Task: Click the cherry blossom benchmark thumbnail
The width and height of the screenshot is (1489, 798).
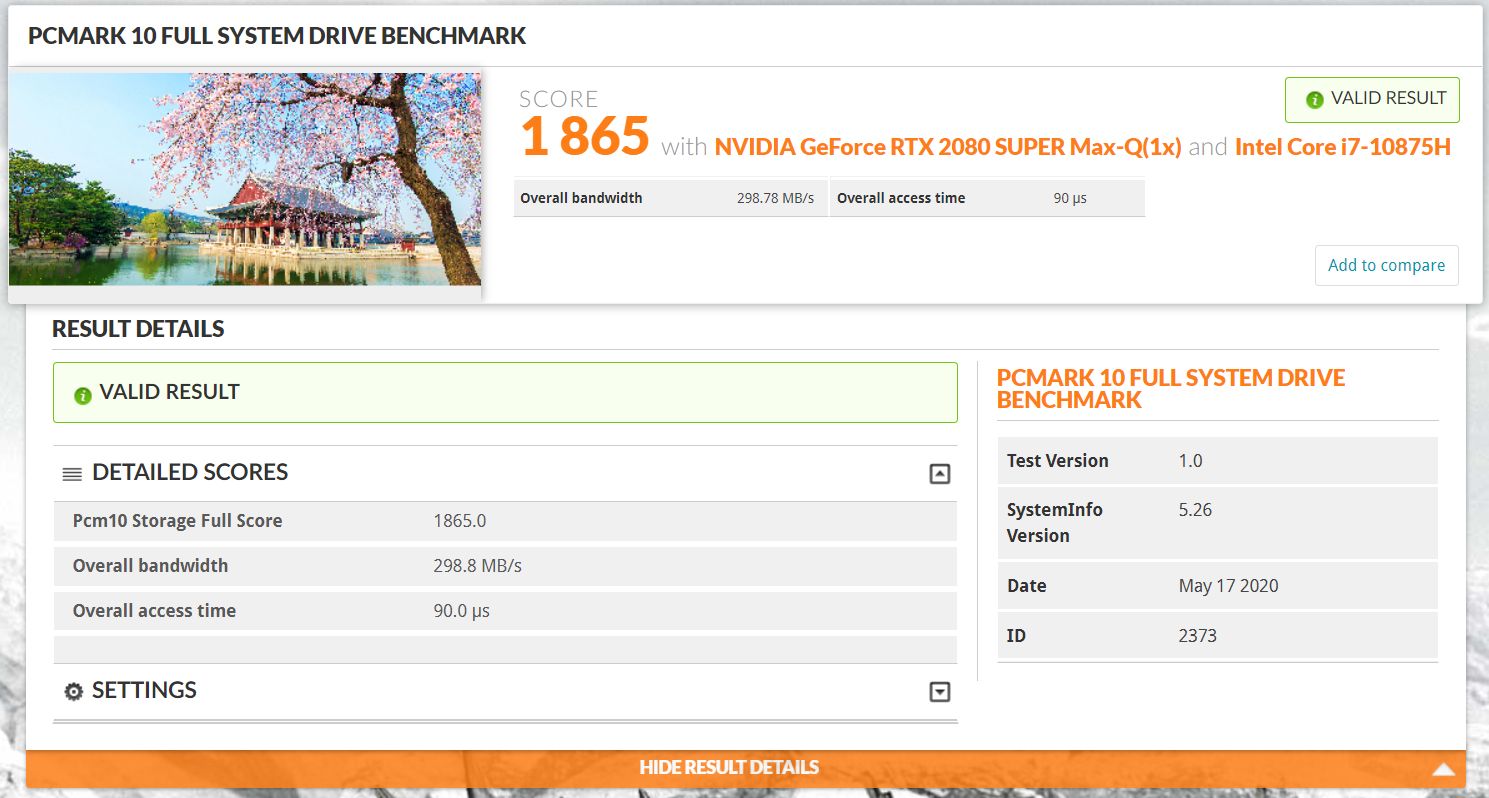Action: pyautogui.click(x=245, y=179)
